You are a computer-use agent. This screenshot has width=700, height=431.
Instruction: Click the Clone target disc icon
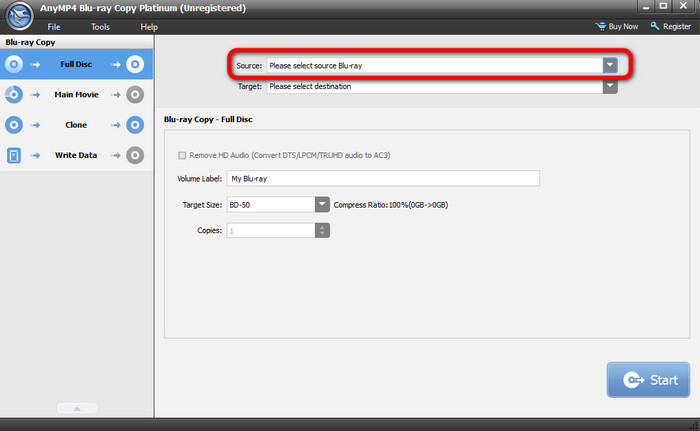pyautogui.click(x=135, y=125)
